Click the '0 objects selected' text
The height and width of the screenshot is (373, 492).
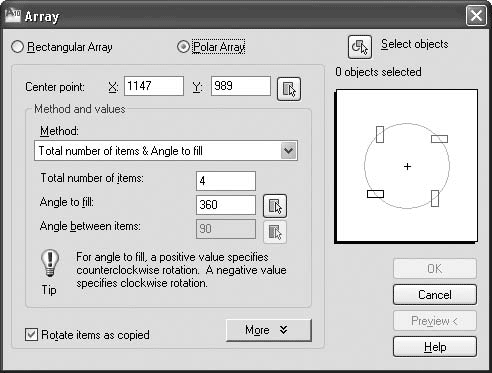pyautogui.click(x=378, y=72)
